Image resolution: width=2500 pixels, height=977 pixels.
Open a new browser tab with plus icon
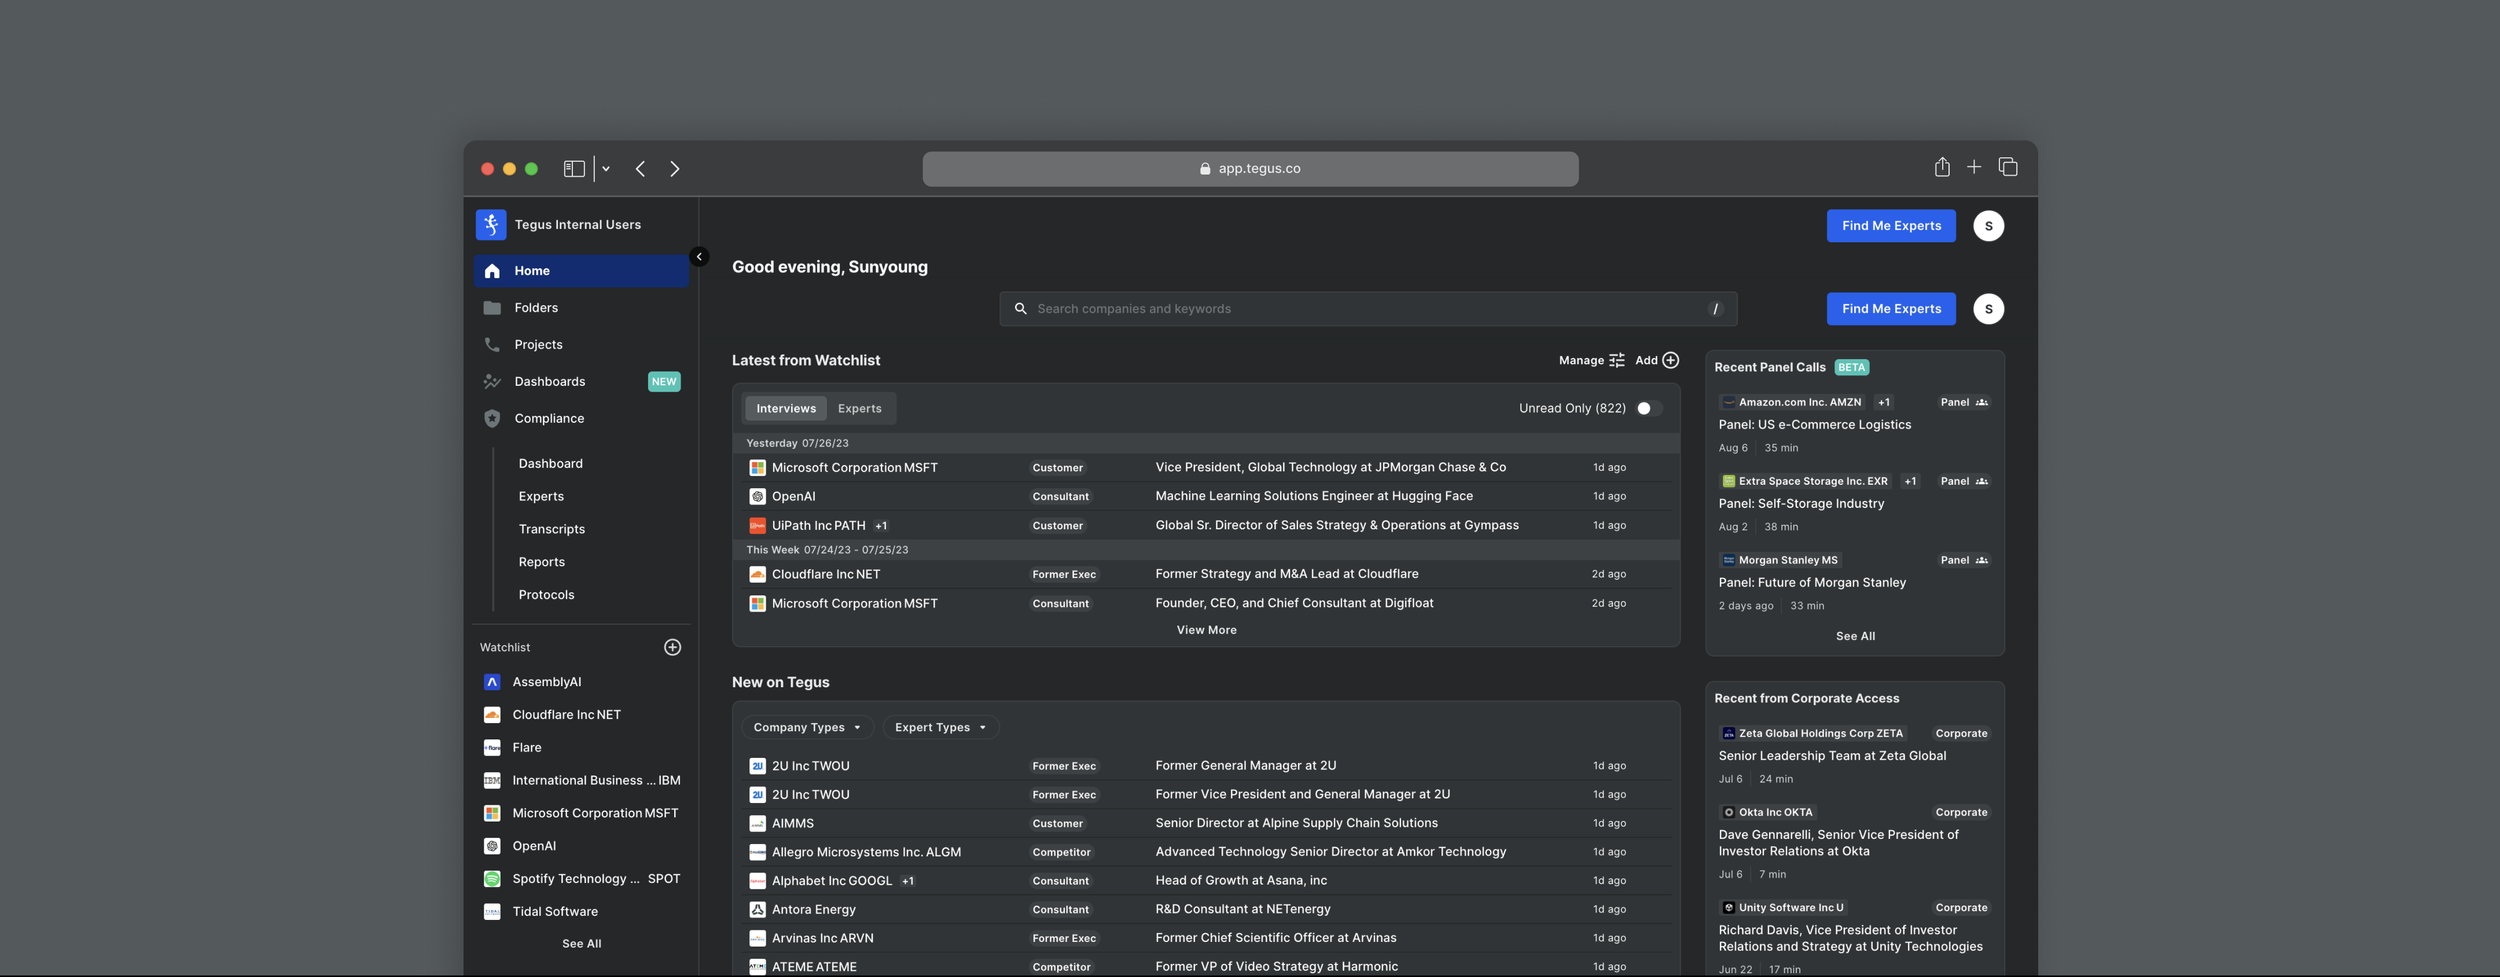[1973, 168]
